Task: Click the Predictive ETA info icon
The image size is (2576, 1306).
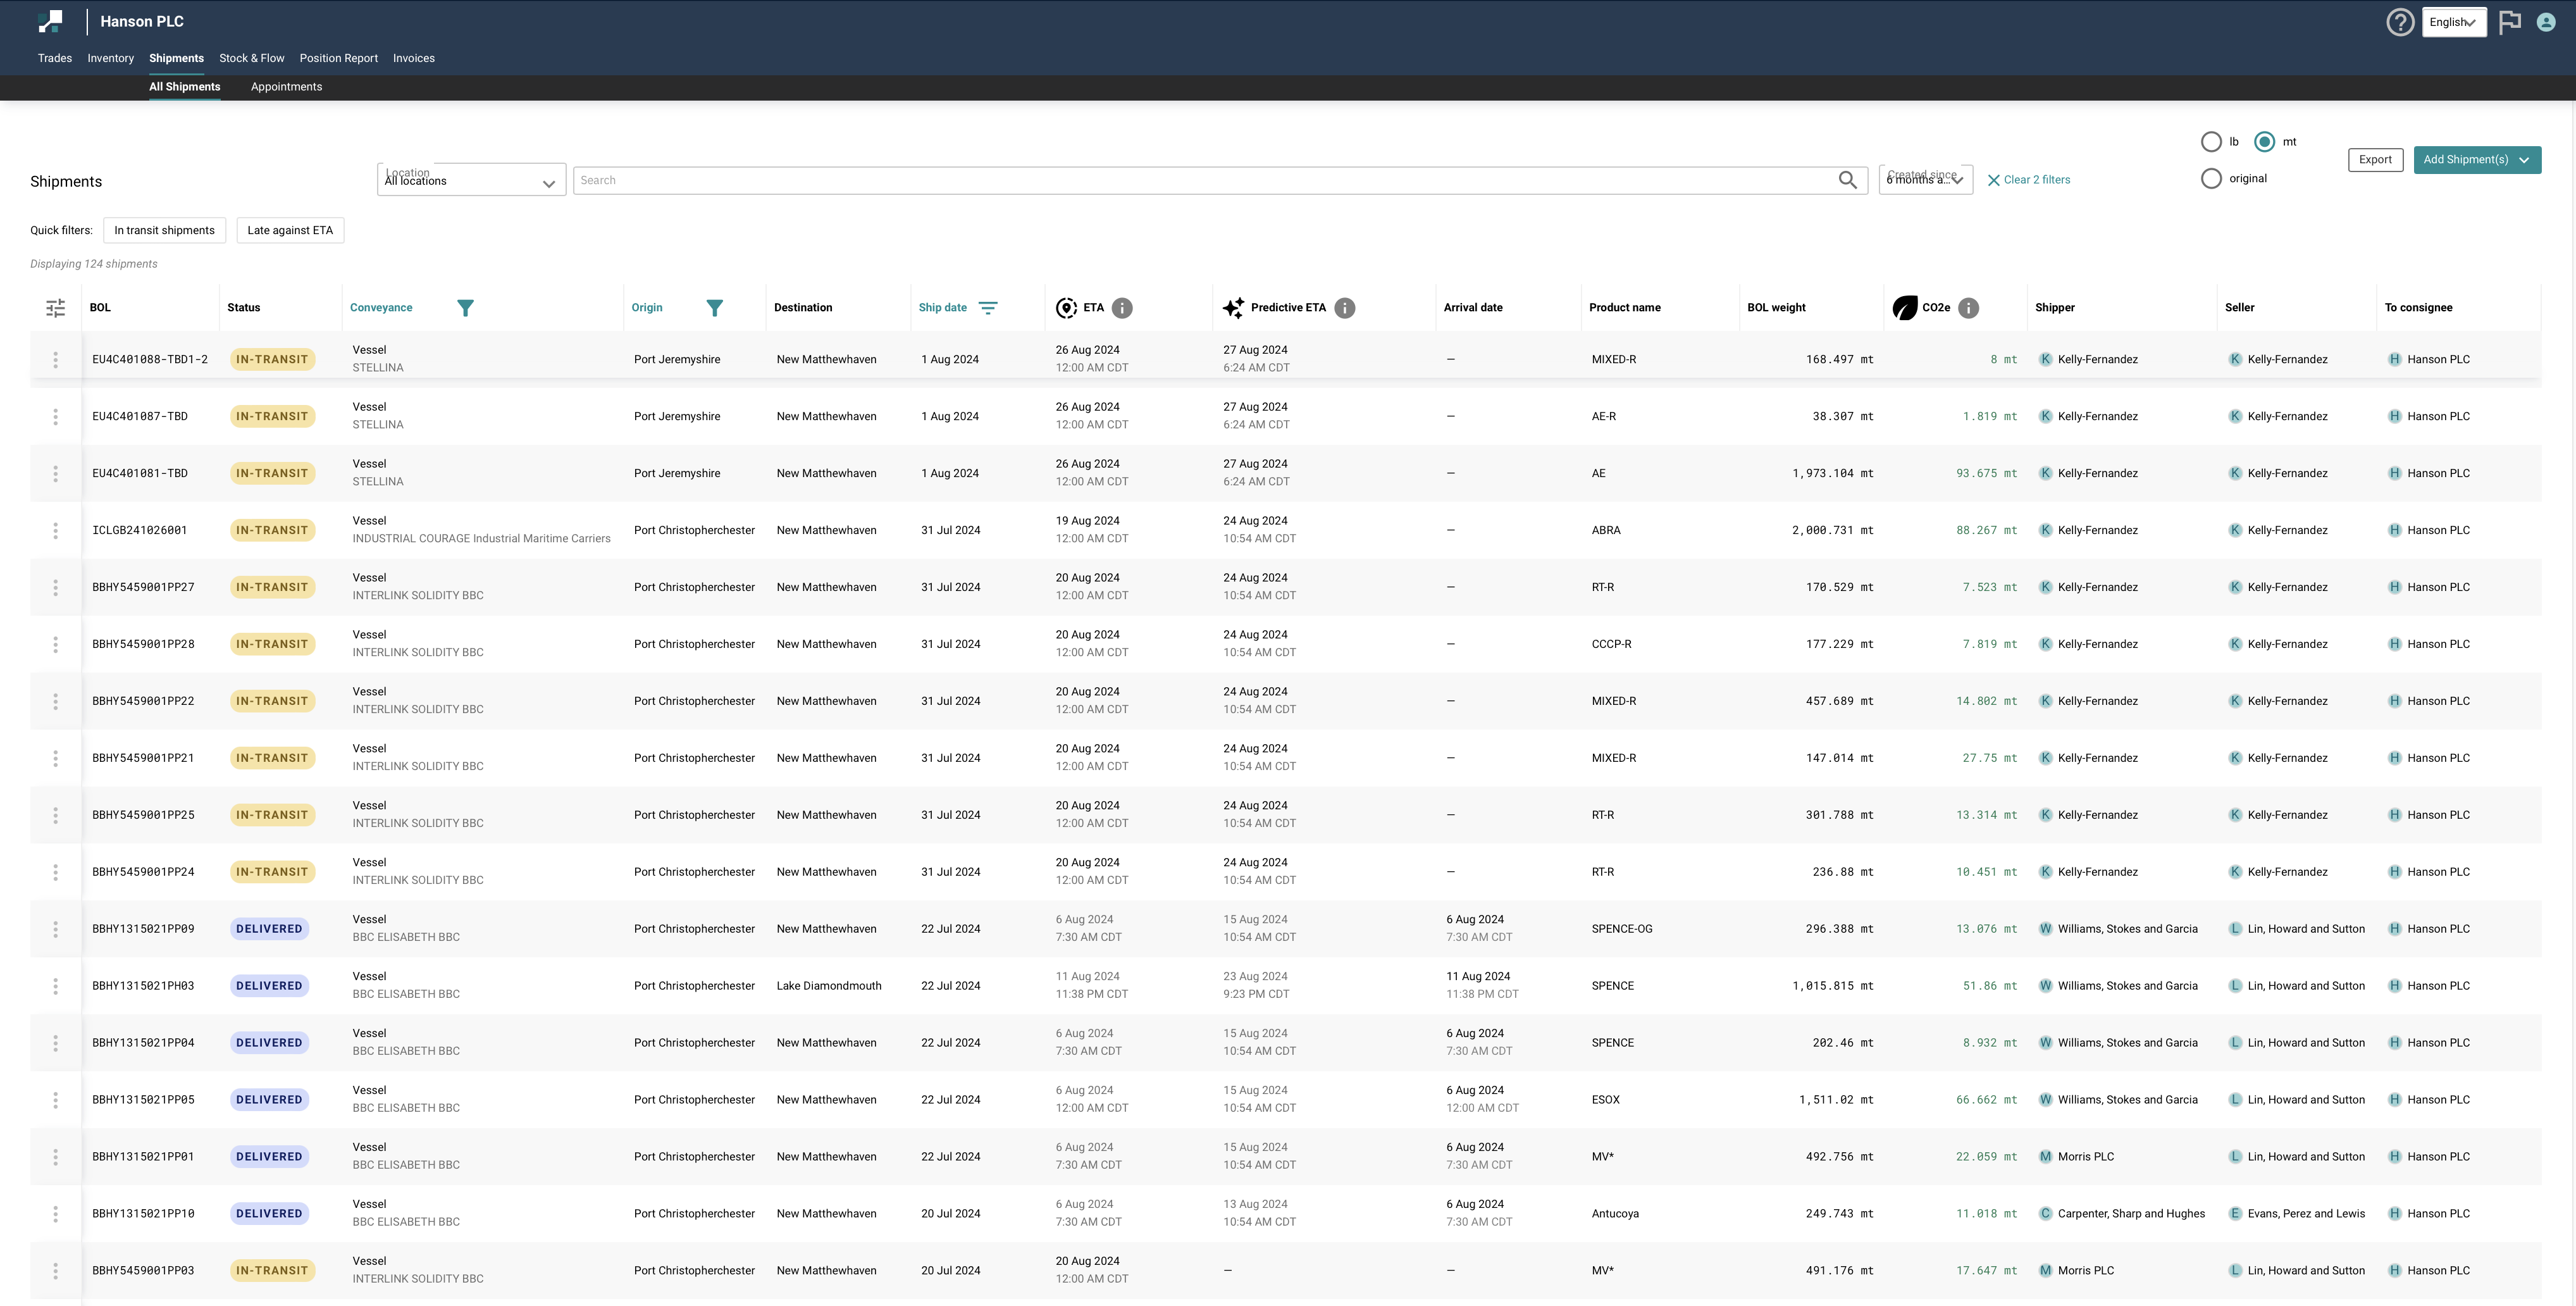Action: [x=1345, y=308]
